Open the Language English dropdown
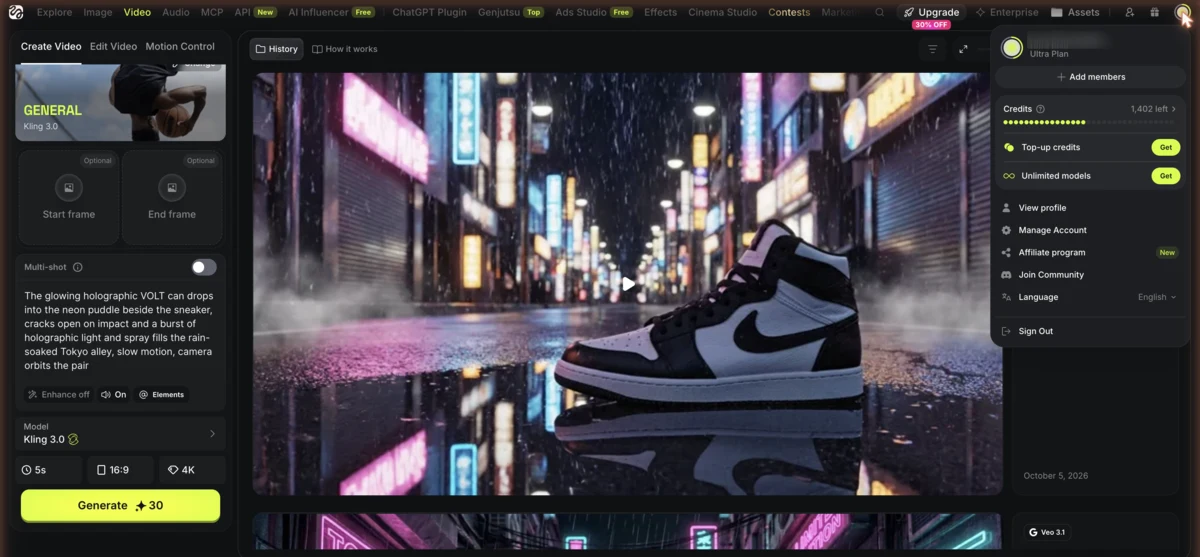This screenshot has height=557, width=1200. point(1157,297)
